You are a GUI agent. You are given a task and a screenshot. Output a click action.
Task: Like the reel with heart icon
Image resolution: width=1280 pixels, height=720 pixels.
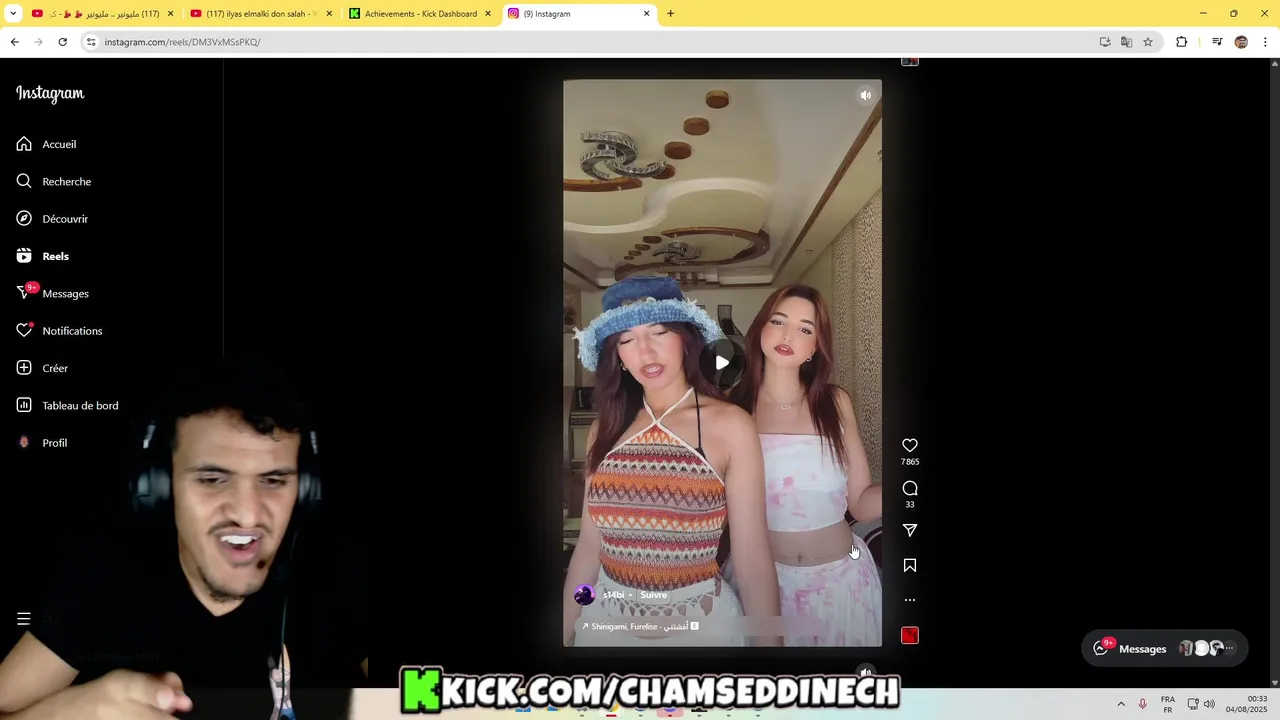point(910,445)
